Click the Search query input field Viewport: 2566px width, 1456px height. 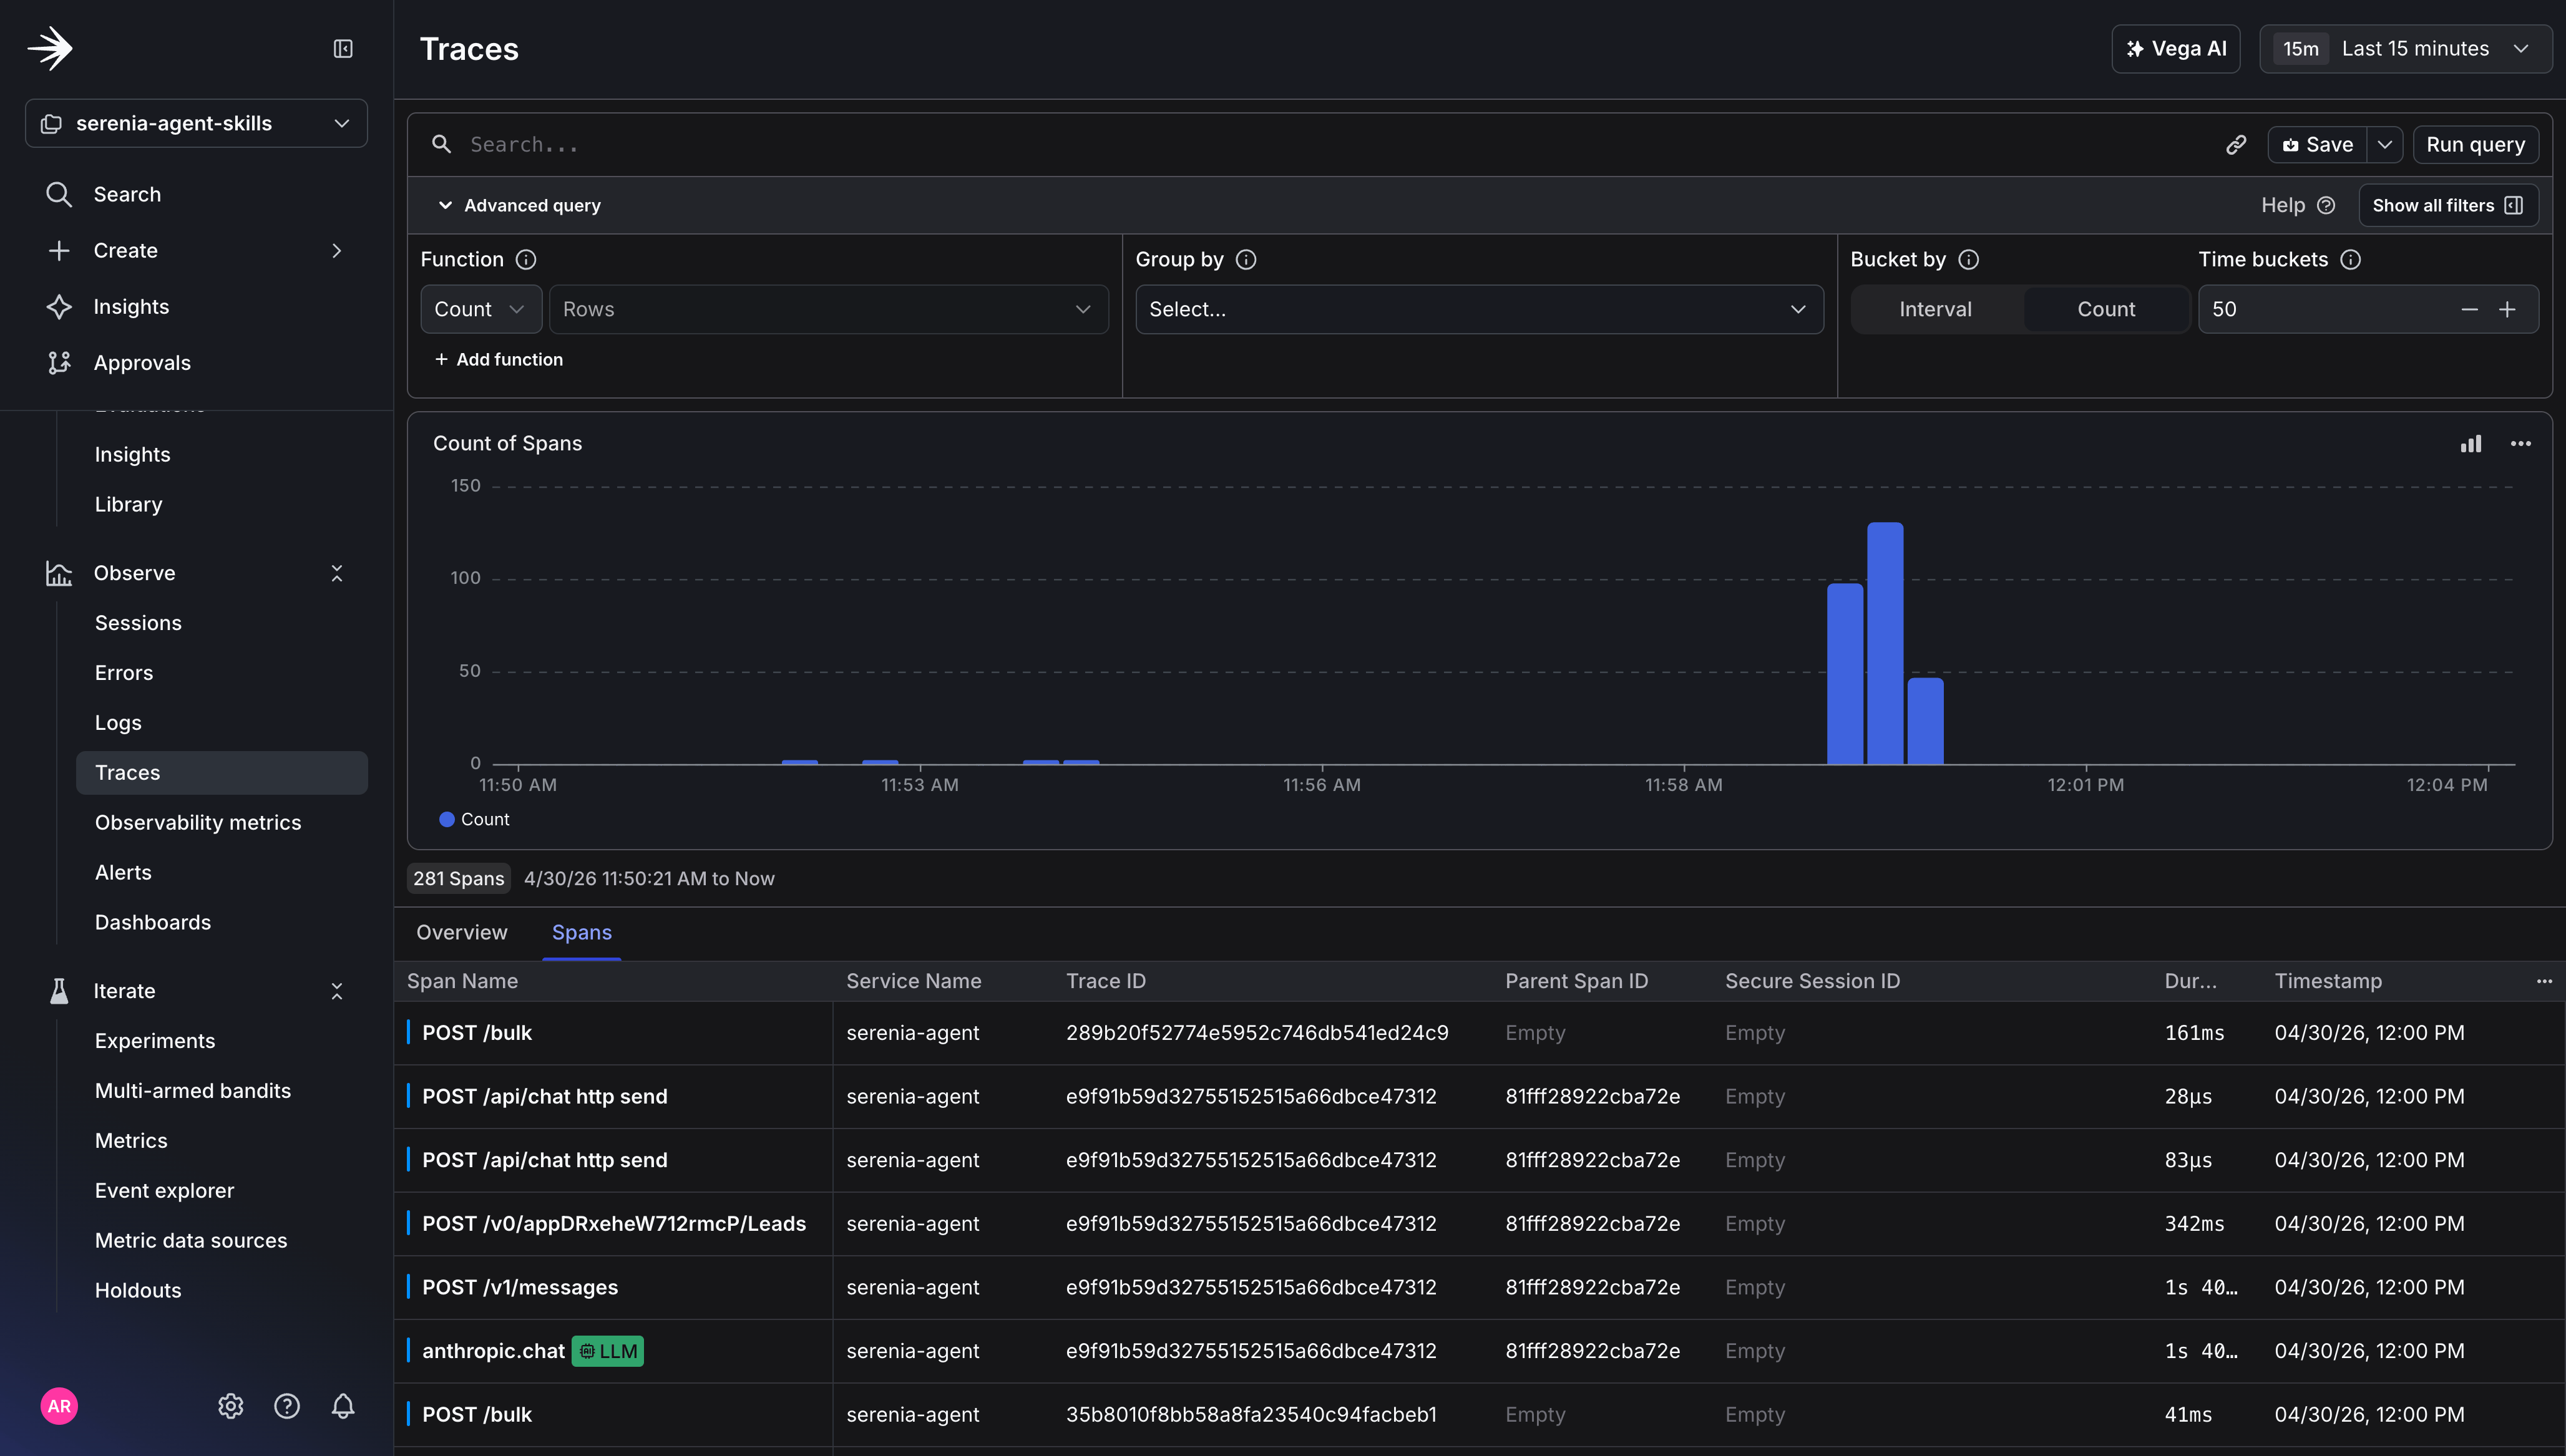click(1320, 145)
